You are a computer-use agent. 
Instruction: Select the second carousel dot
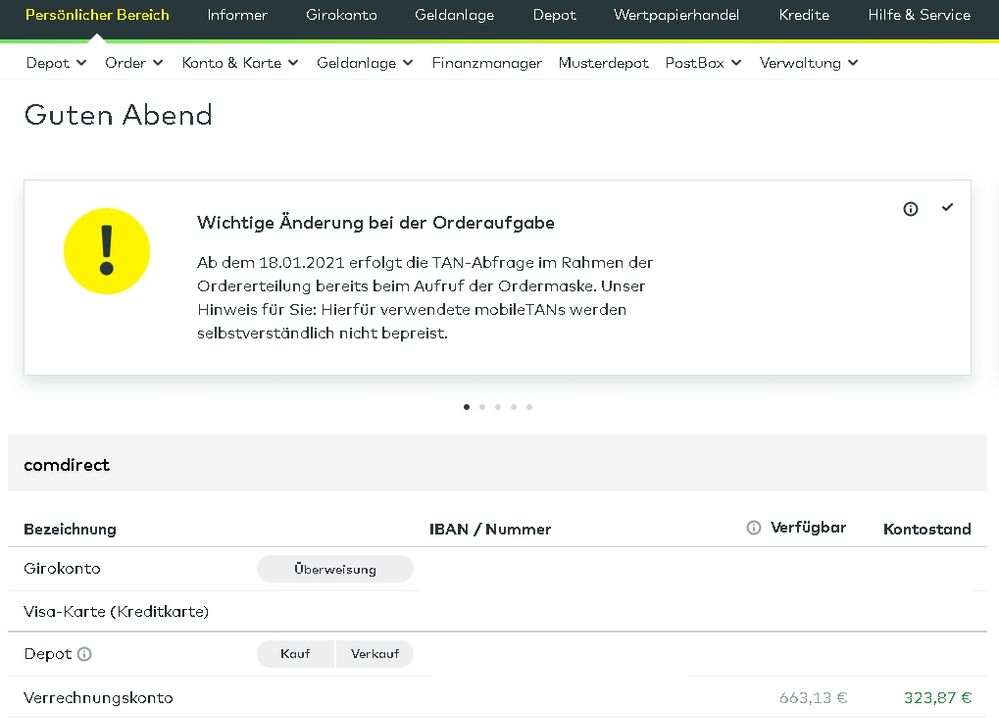(x=482, y=407)
